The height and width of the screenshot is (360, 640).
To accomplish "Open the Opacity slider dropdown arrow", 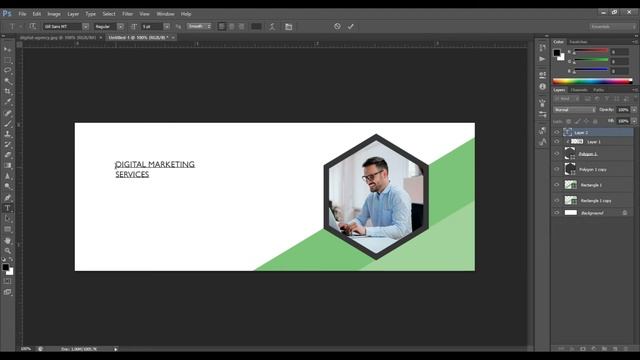I will (x=634, y=110).
